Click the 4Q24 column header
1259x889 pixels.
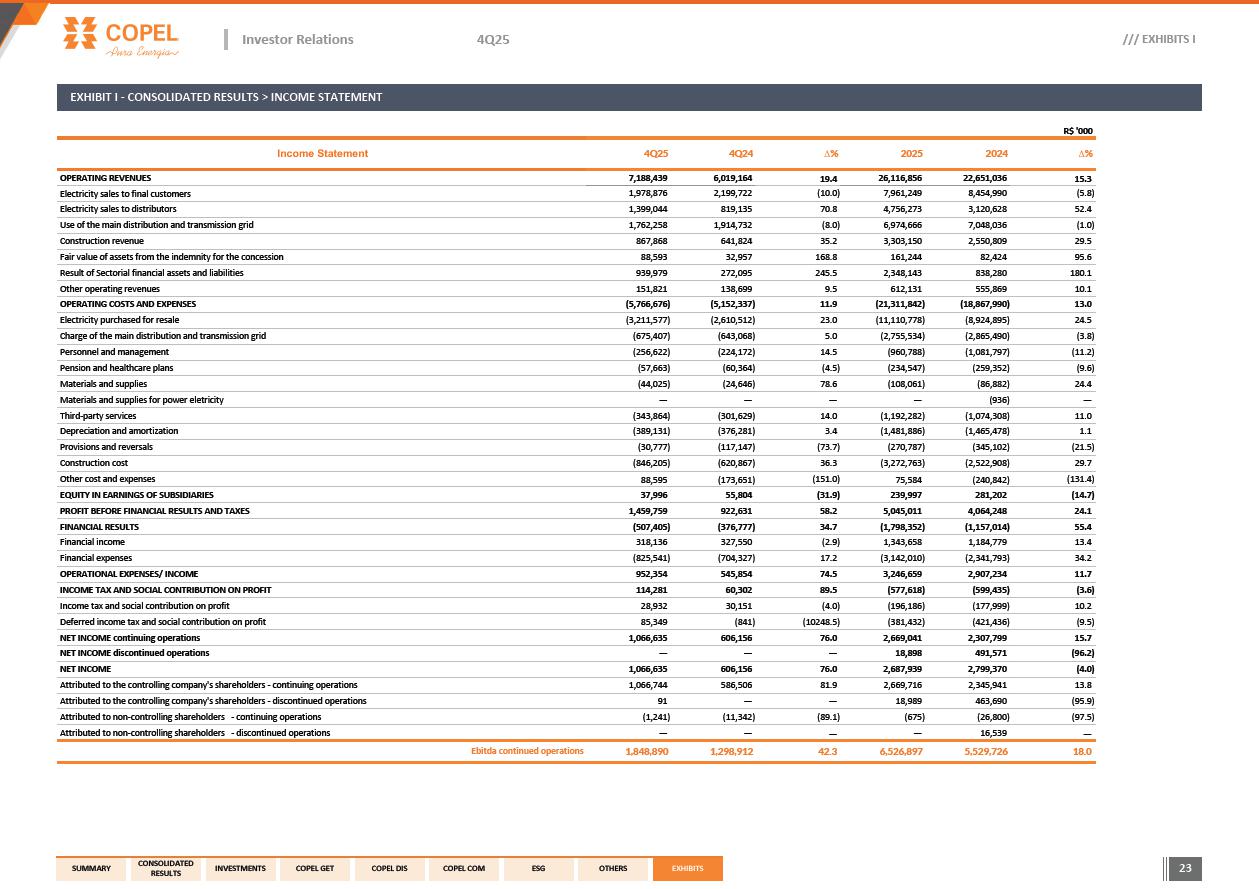click(740, 154)
